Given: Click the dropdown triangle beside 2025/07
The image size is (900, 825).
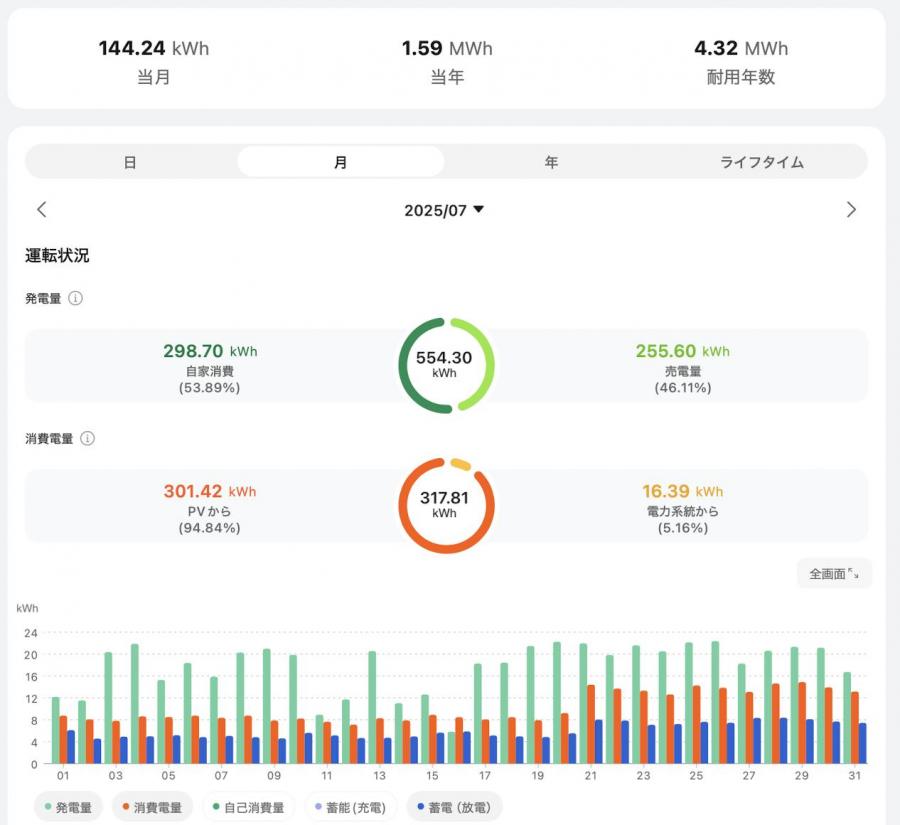Looking at the screenshot, I should (479, 210).
